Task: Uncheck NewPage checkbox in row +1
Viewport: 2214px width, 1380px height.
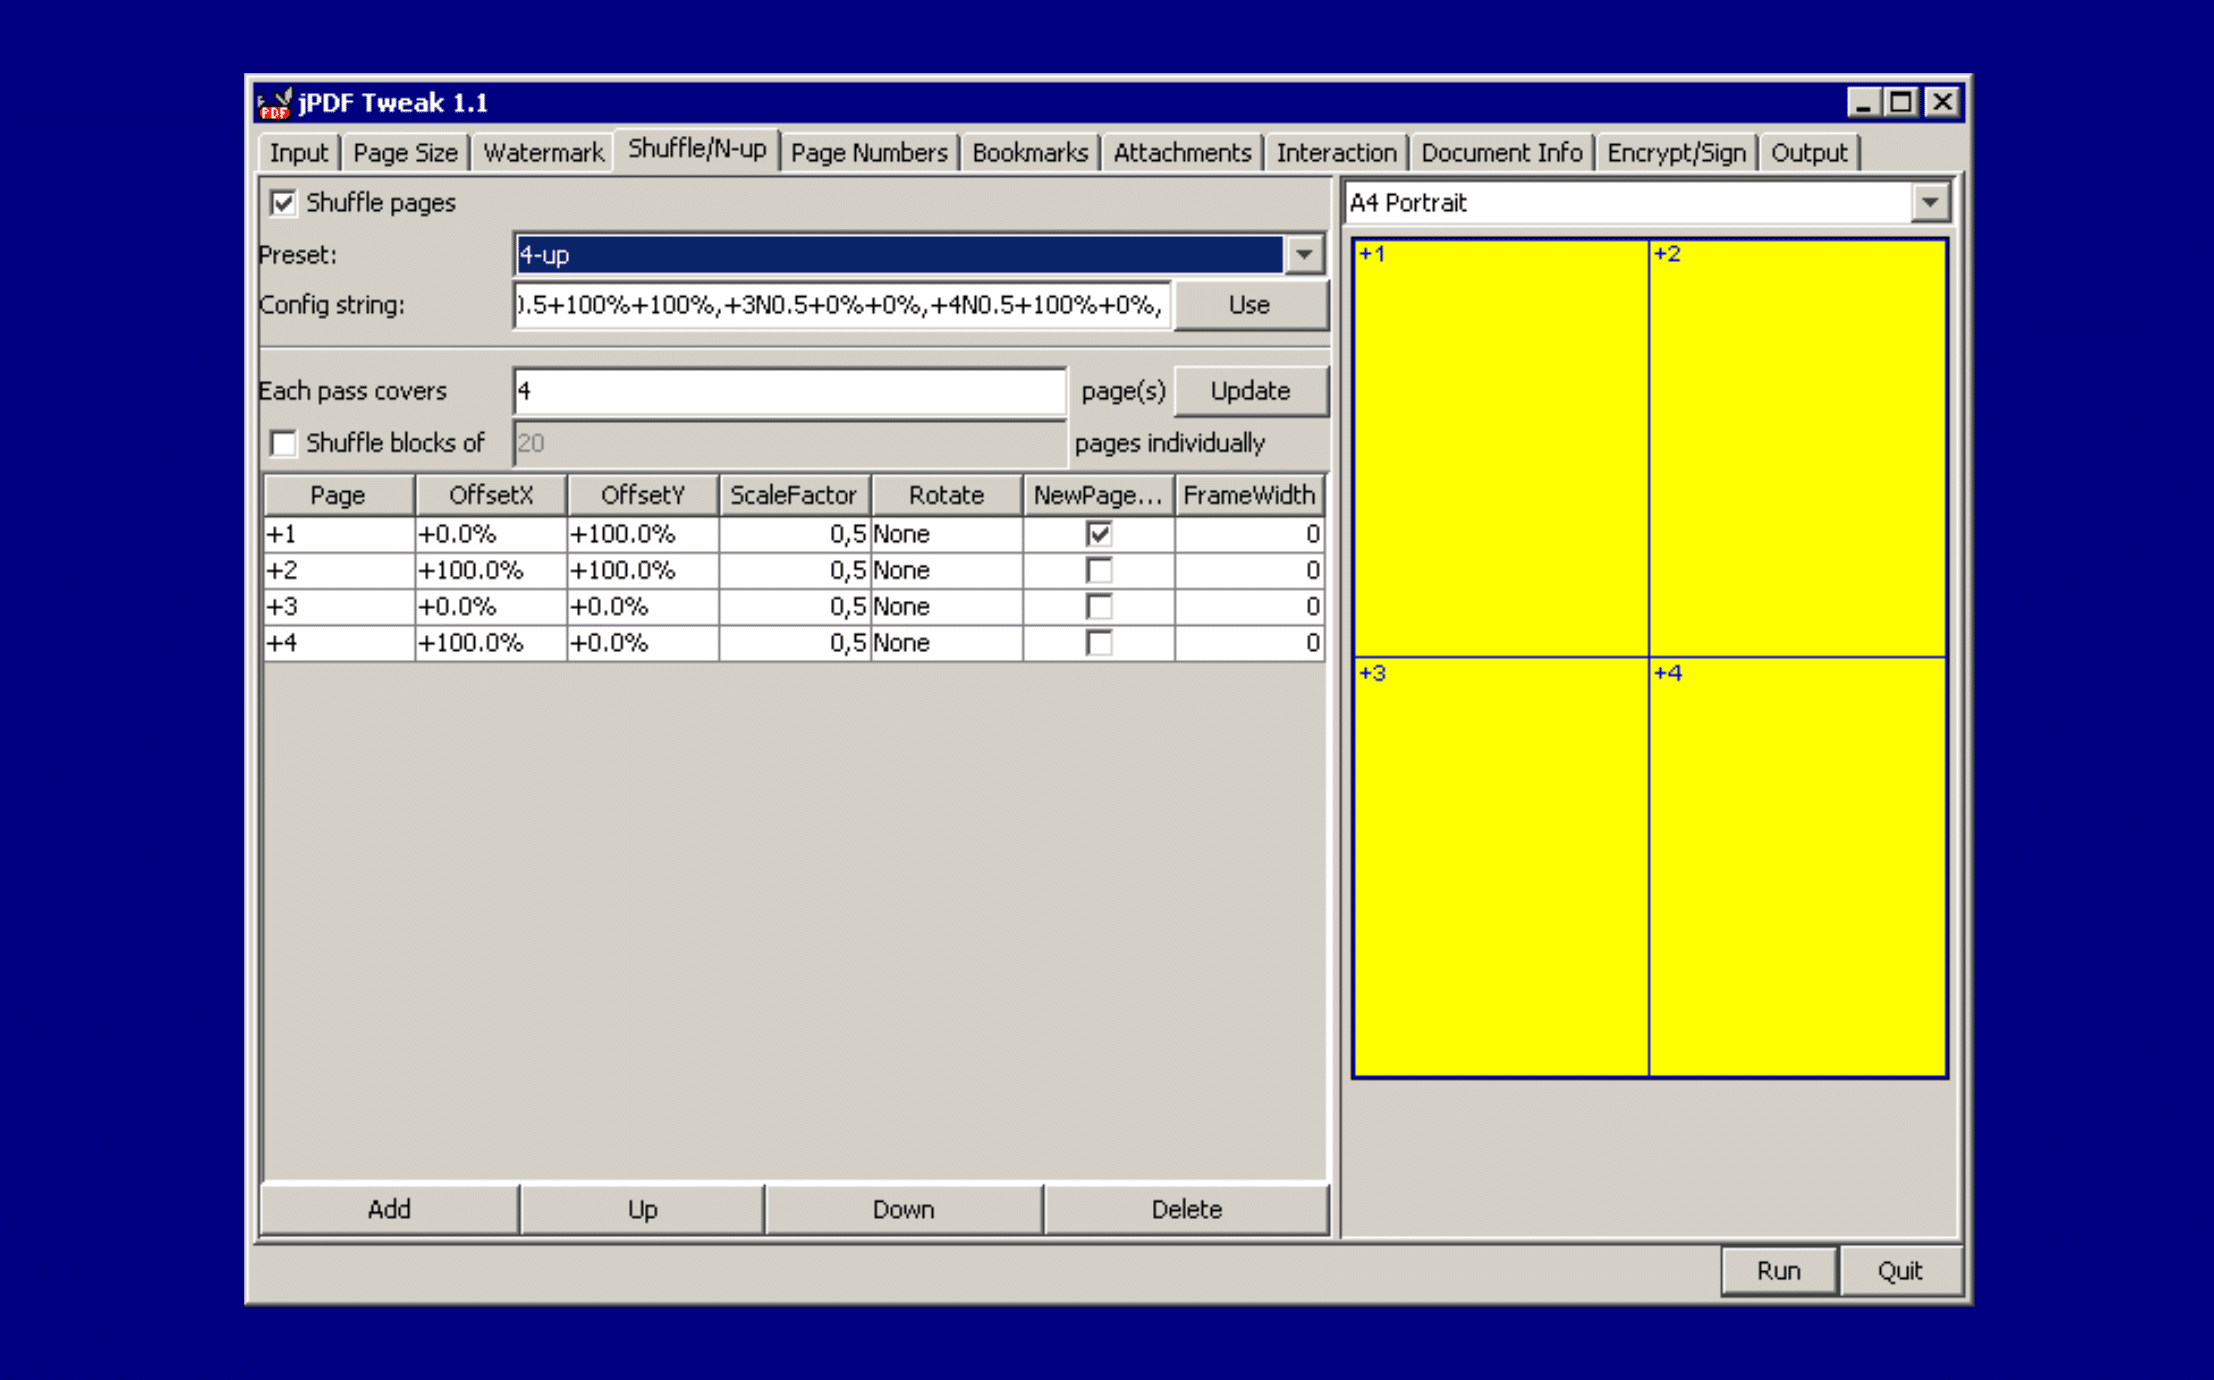Action: pyautogui.click(x=1098, y=534)
